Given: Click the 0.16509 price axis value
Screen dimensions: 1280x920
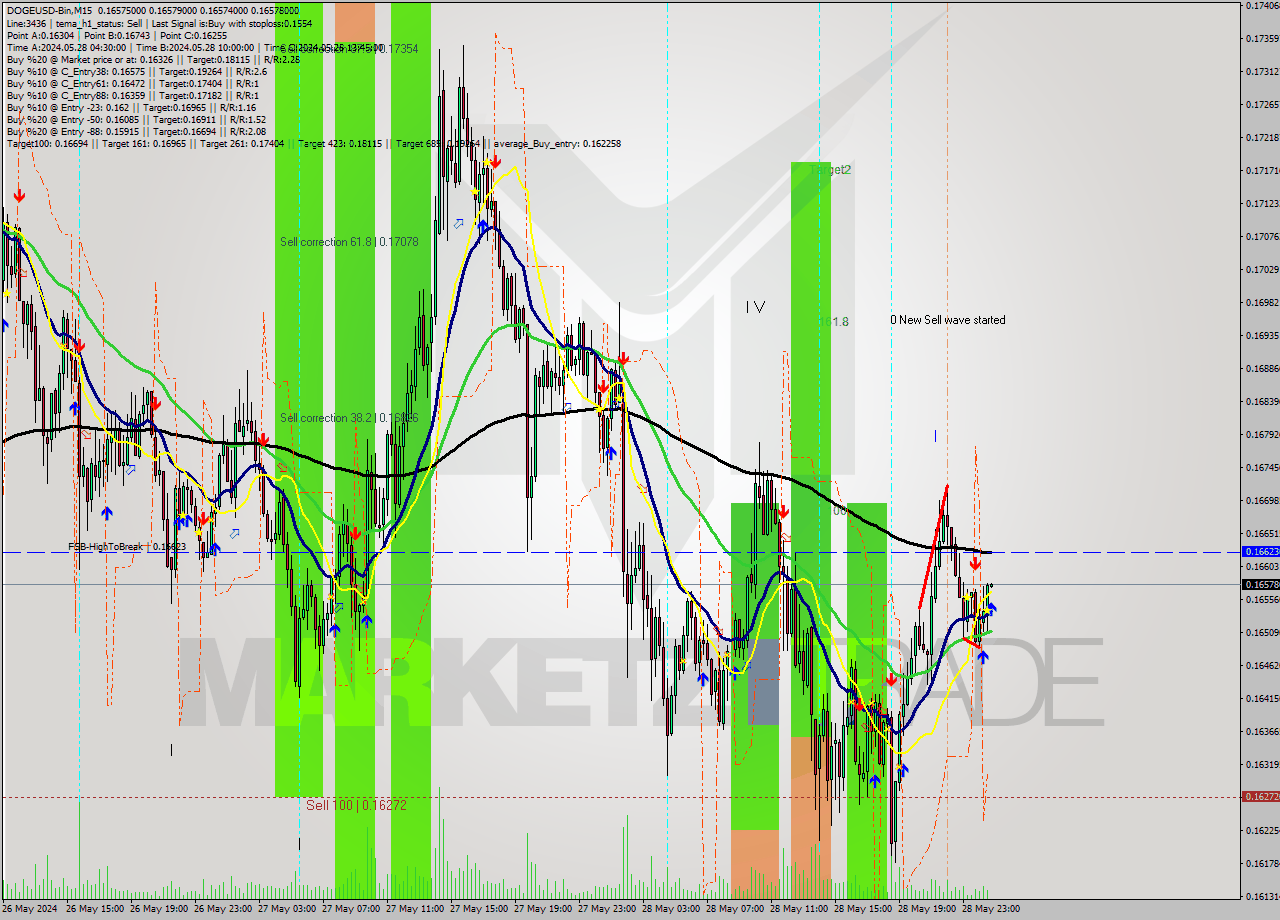Looking at the screenshot, I should 1261,632.
